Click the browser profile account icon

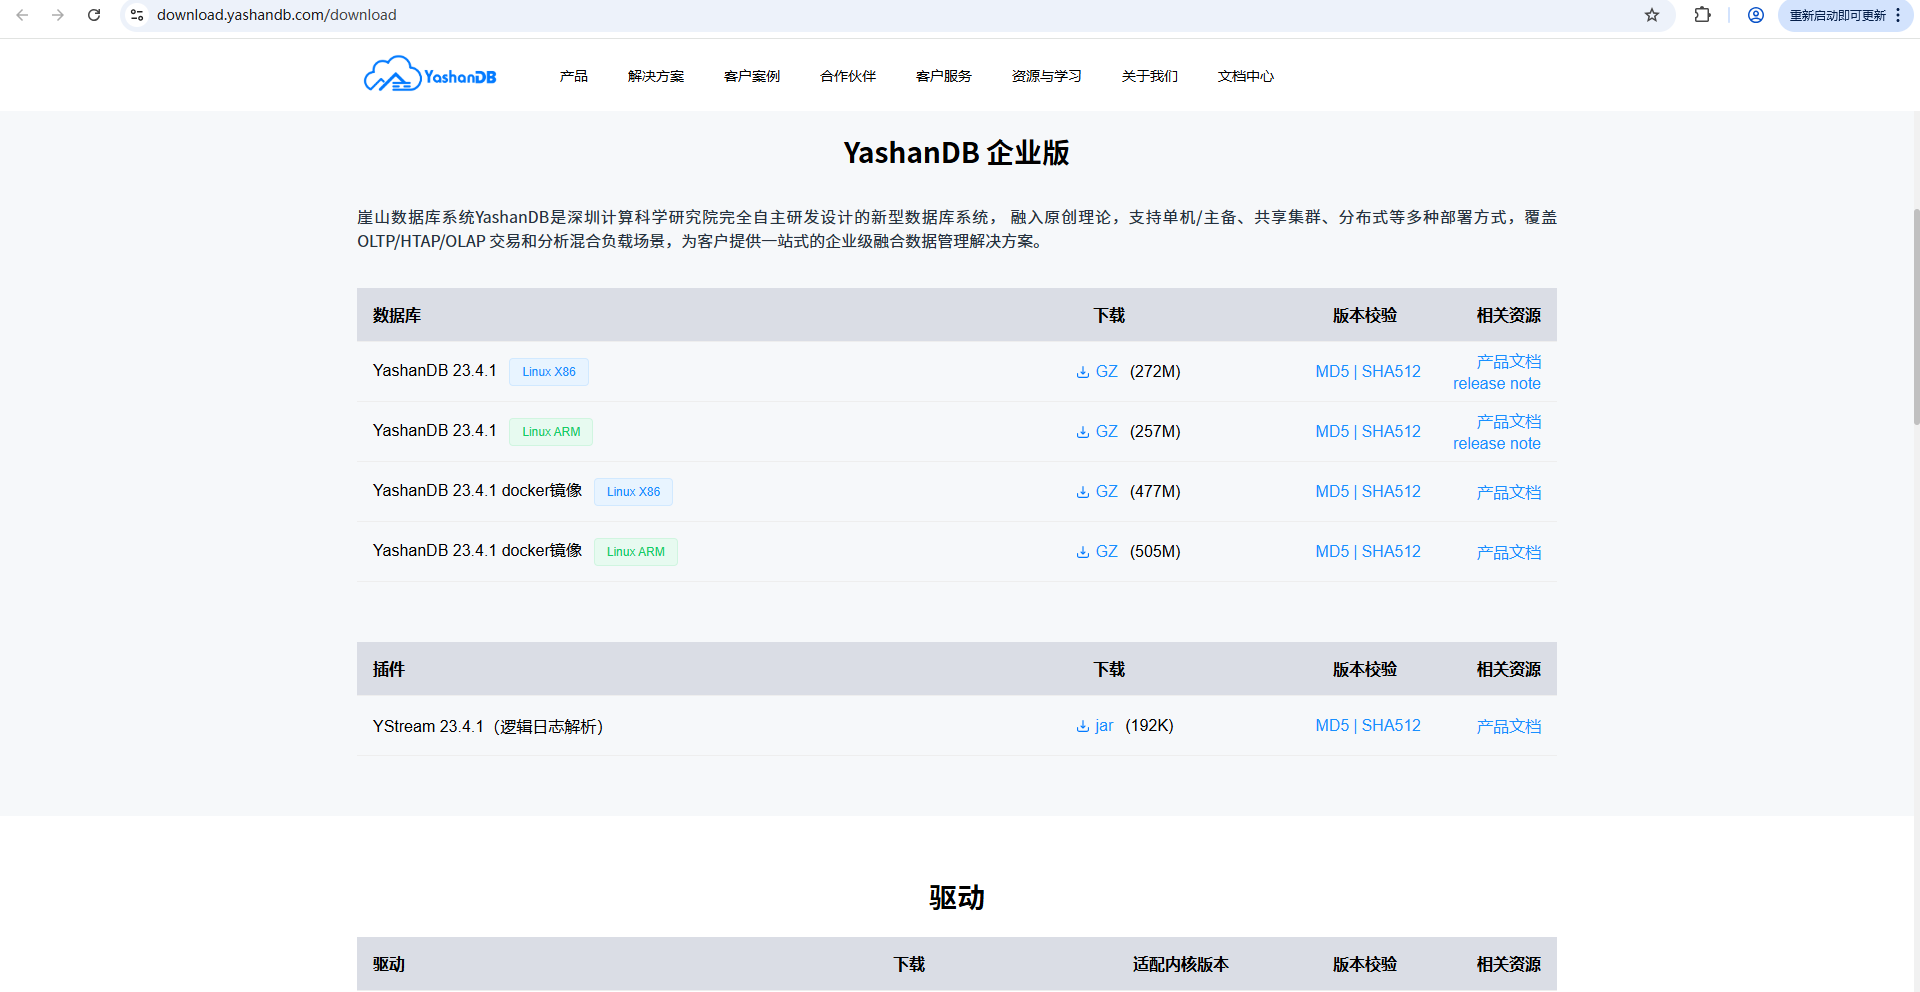click(x=1756, y=15)
